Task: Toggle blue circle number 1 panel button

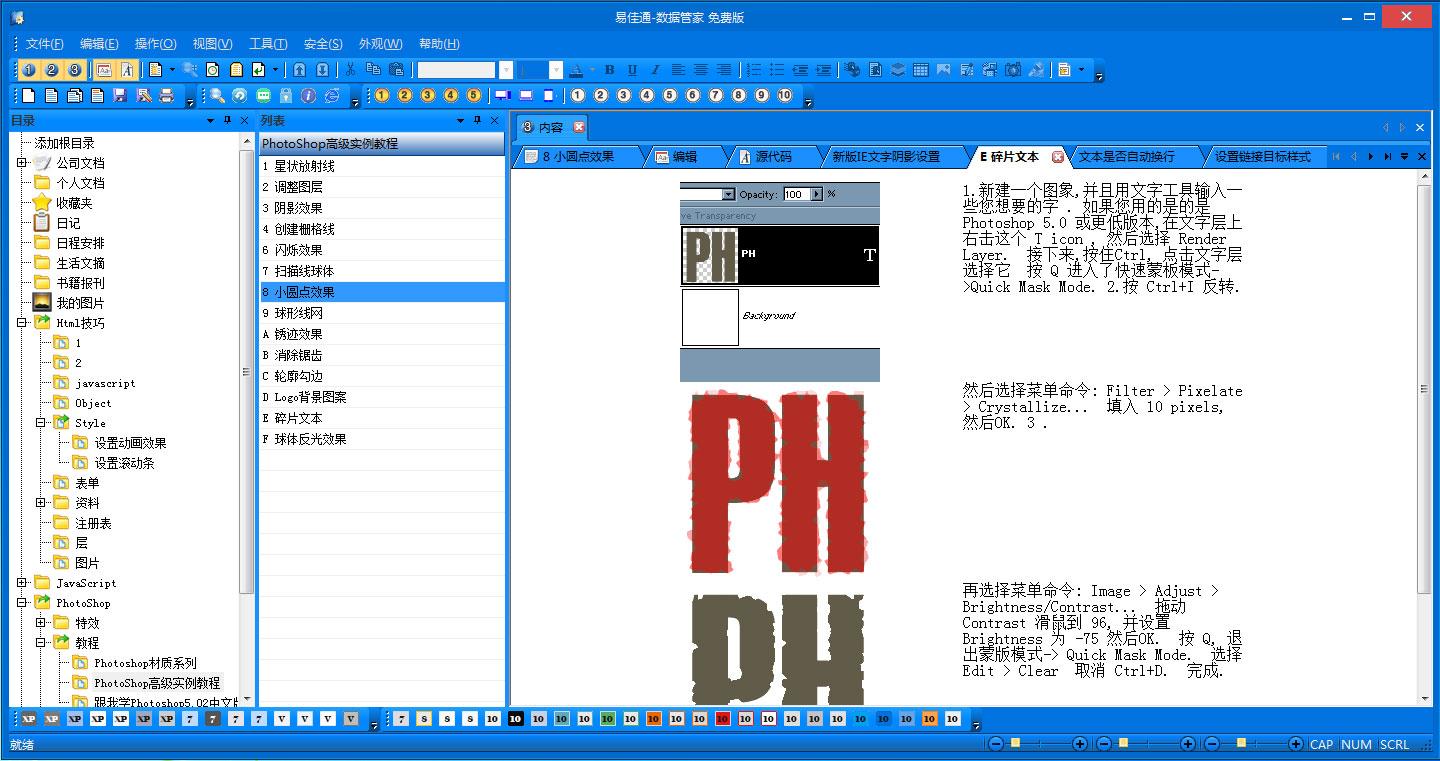Action: (28, 70)
